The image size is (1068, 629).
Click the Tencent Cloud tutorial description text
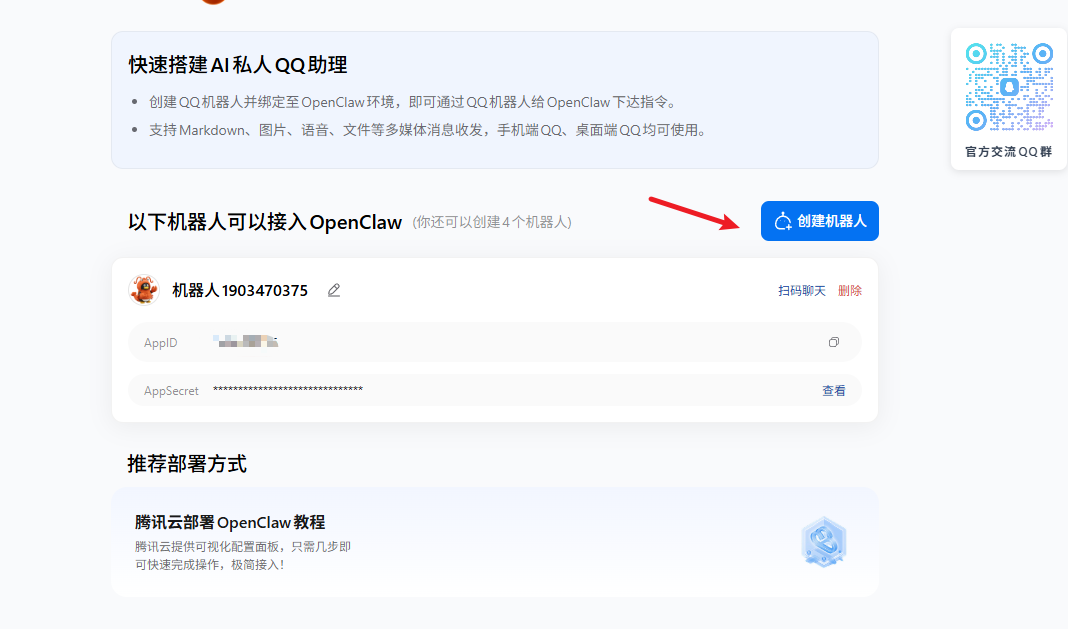[x=242, y=555]
